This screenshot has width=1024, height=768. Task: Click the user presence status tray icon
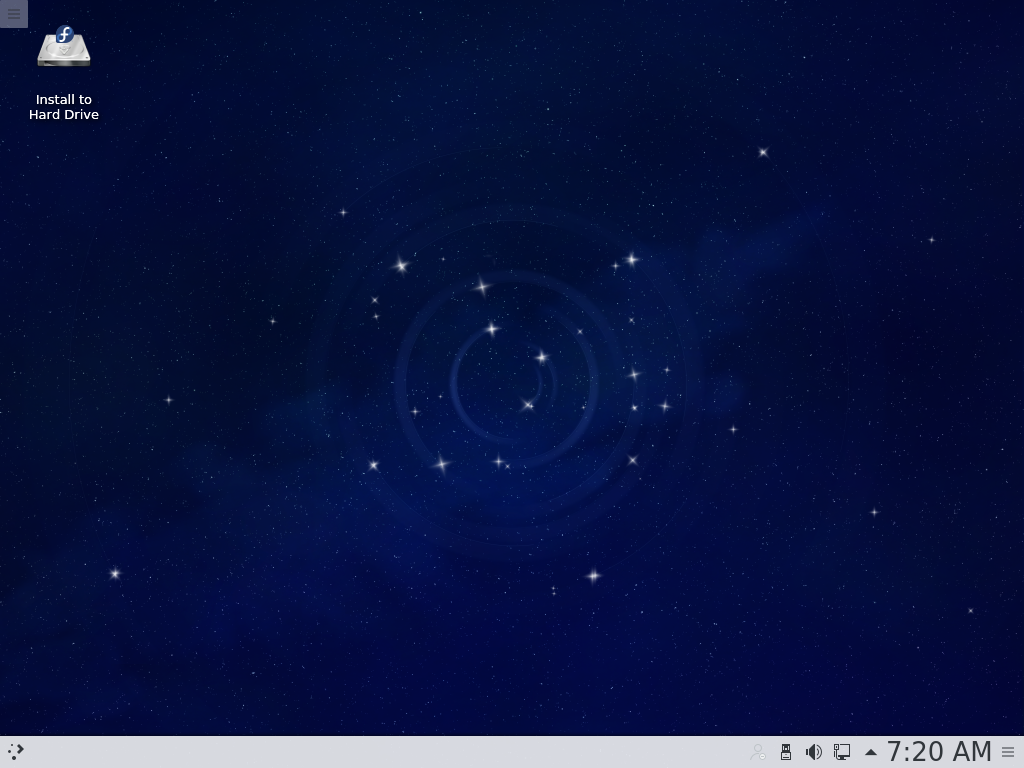point(758,752)
